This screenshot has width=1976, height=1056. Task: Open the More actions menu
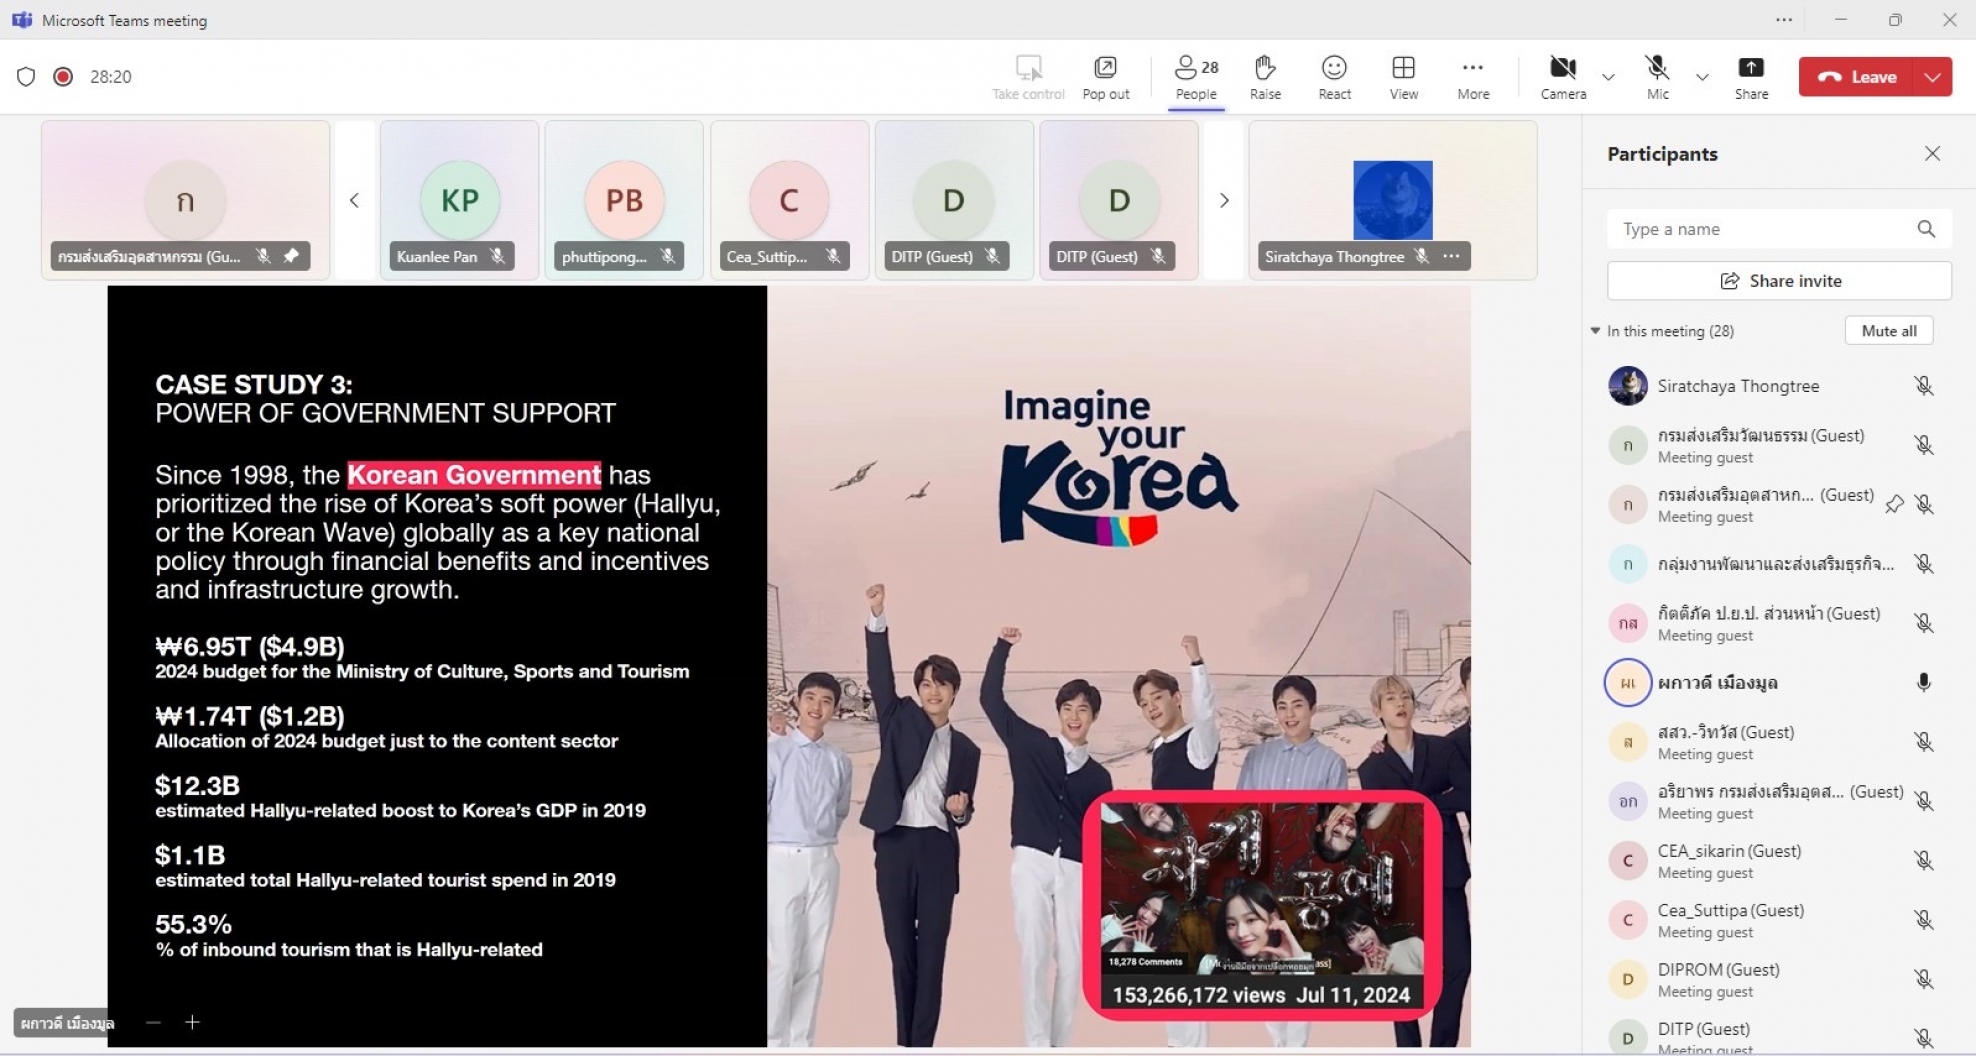point(1472,77)
